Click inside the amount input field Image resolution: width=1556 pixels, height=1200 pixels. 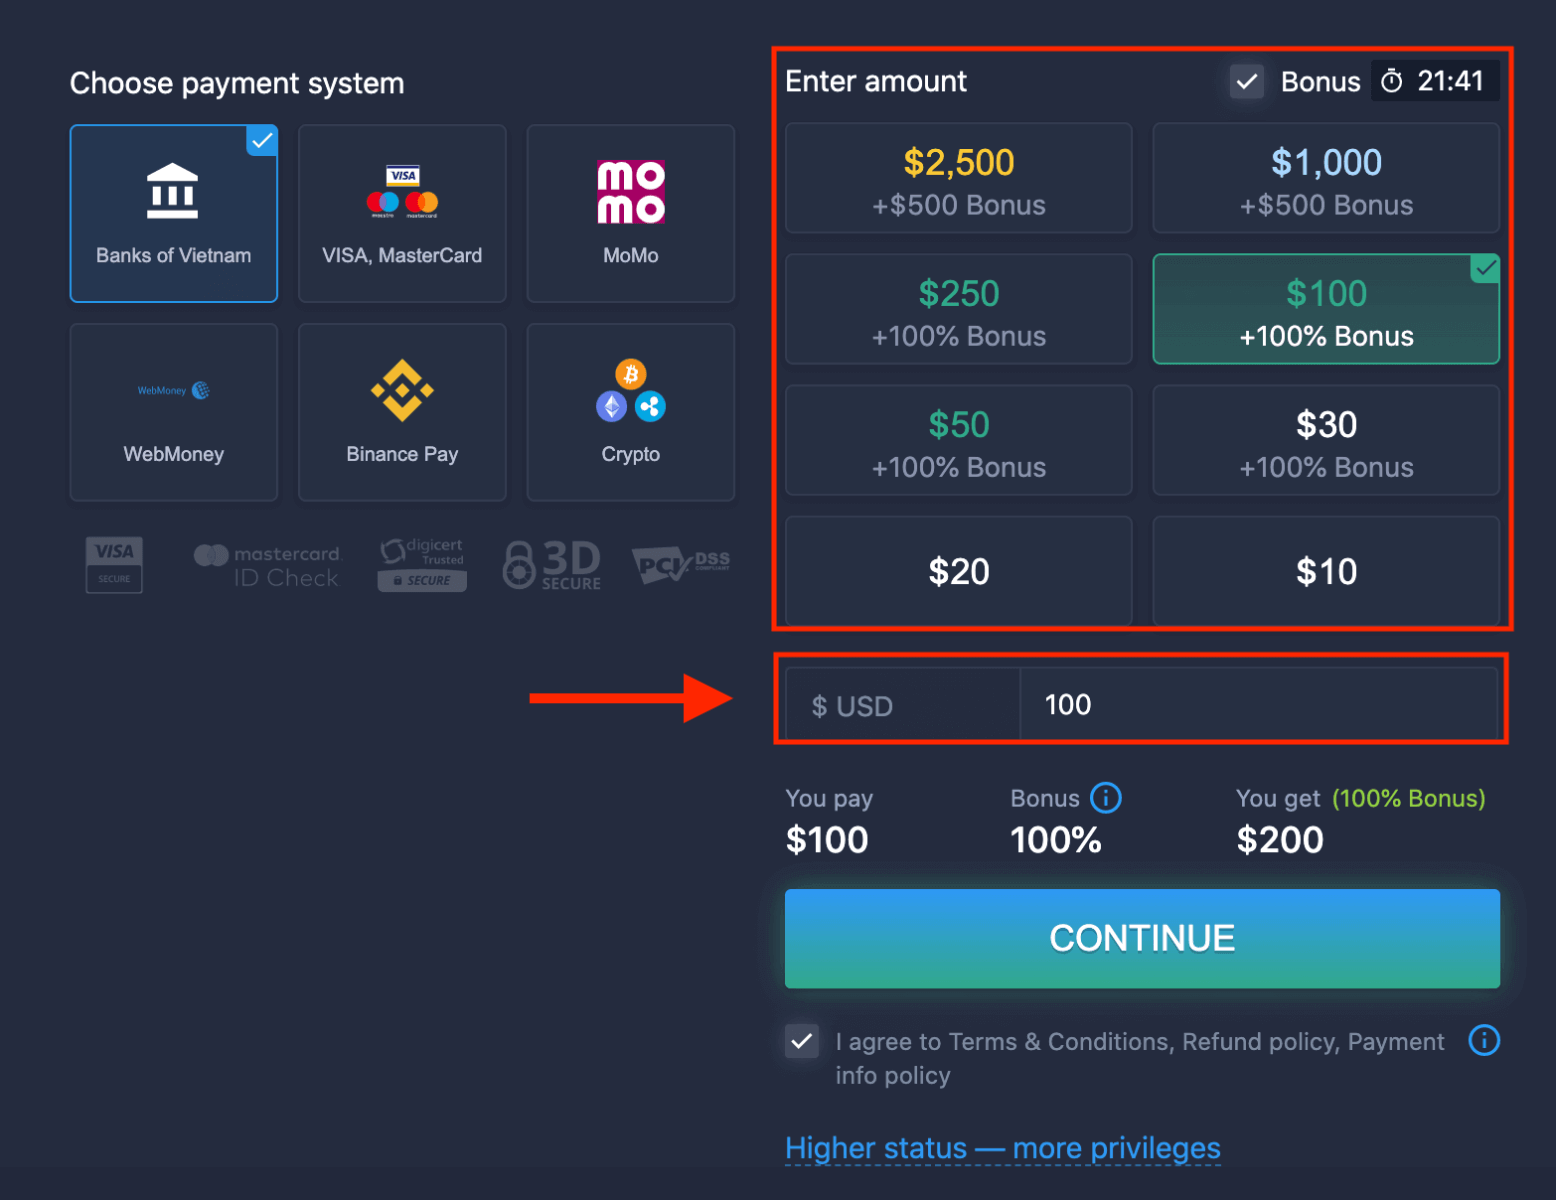point(1260,704)
